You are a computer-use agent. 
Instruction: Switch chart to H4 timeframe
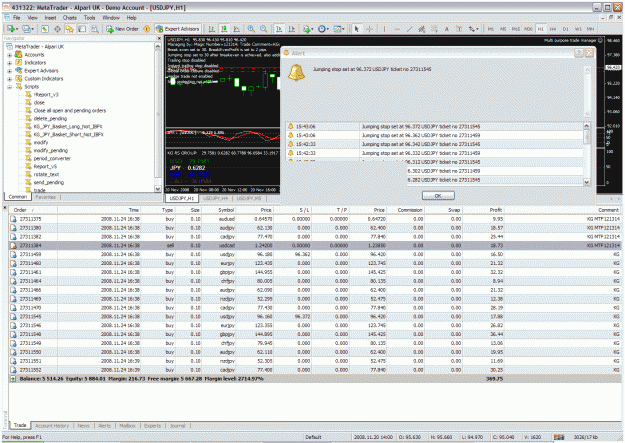(553, 29)
